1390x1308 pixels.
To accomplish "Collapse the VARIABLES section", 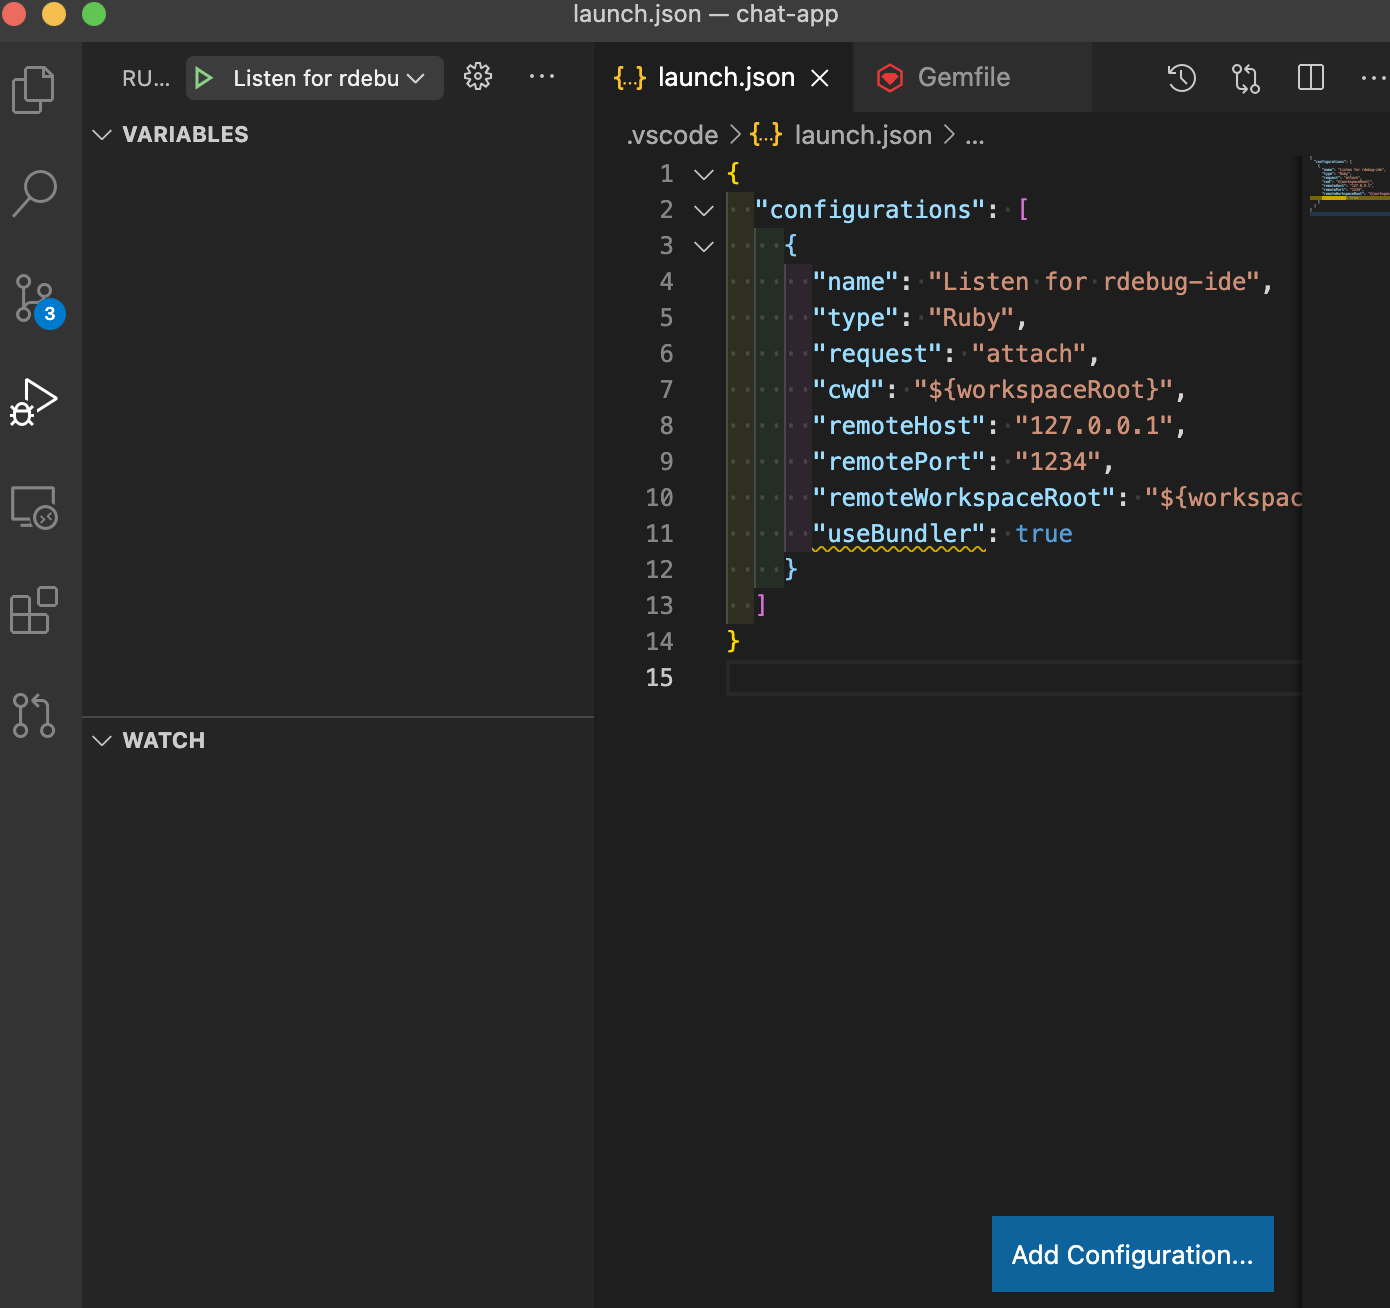I will 102,134.
